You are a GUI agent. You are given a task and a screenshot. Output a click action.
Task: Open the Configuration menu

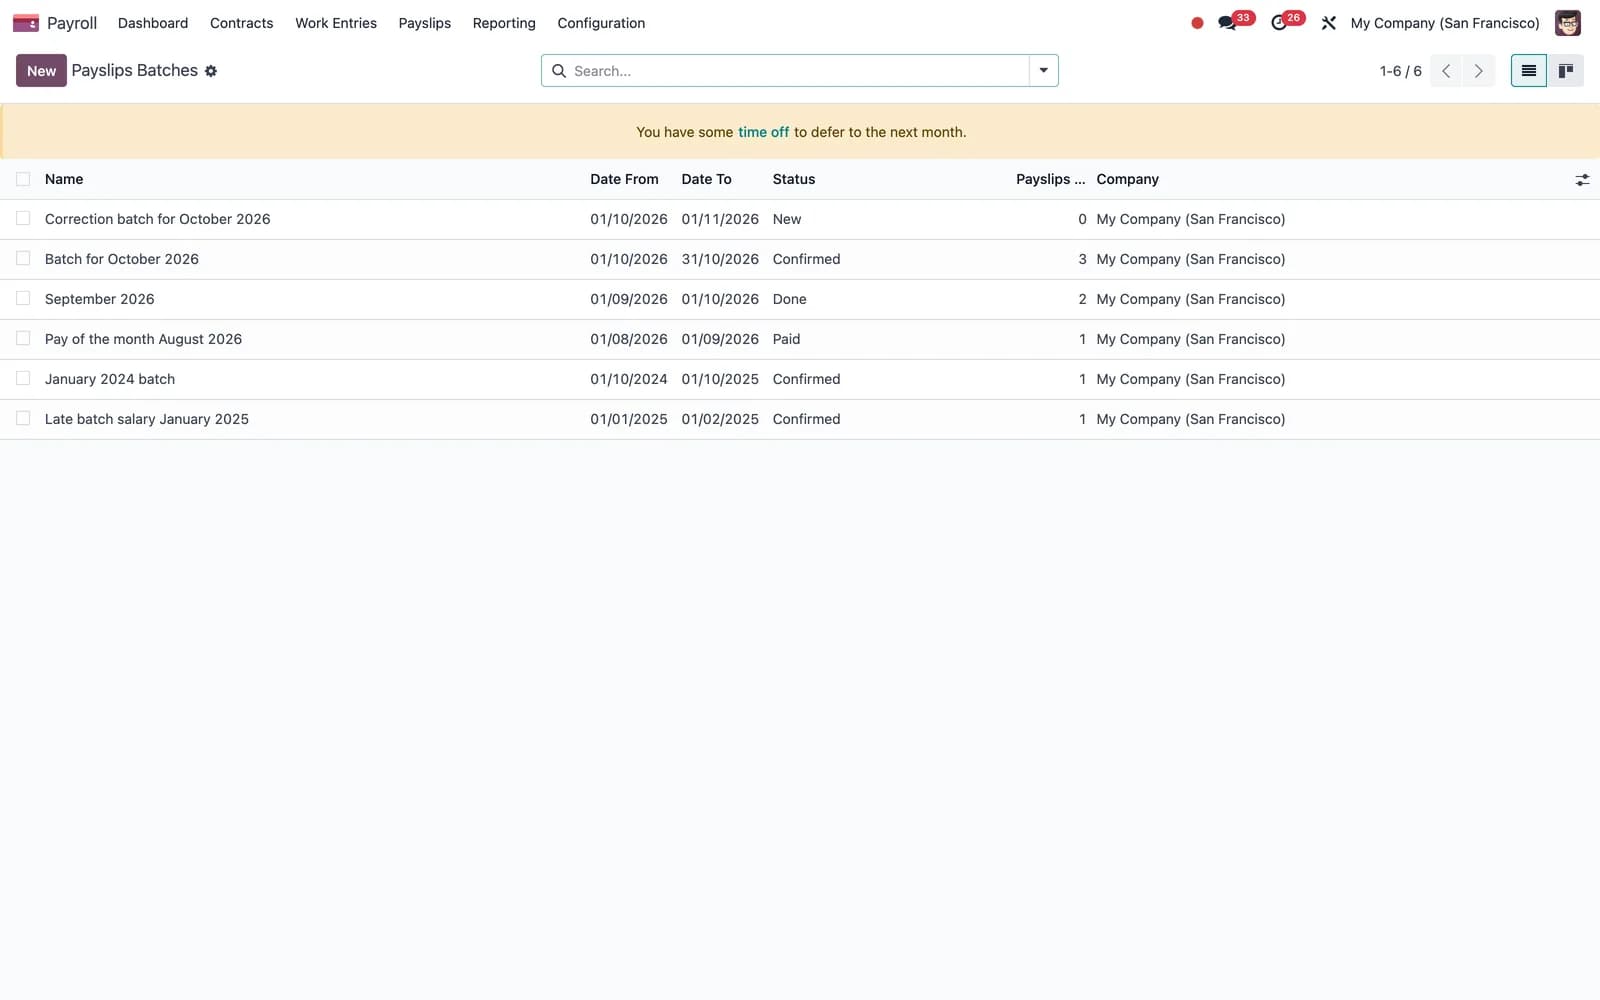tap(601, 23)
